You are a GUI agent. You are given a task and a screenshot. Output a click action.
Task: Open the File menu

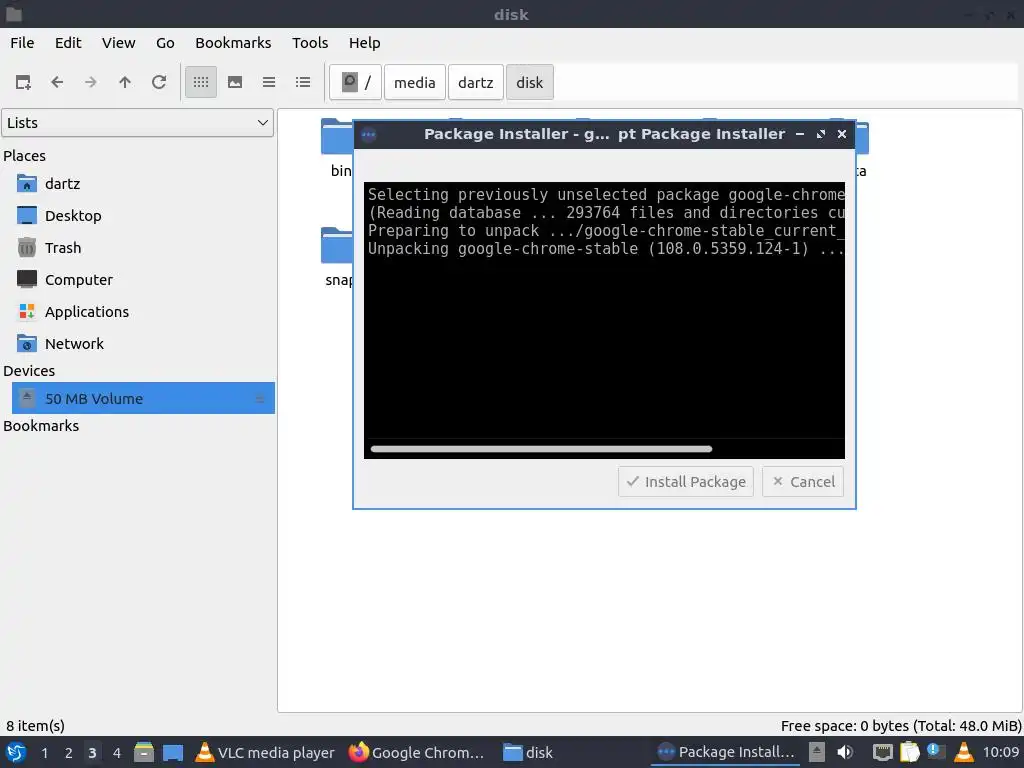[22, 43]
